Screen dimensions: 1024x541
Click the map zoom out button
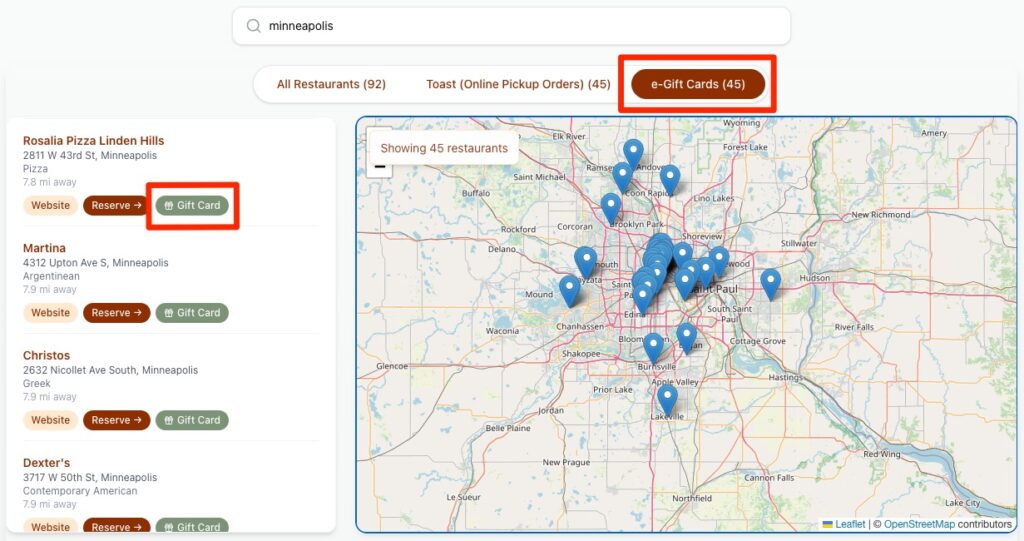coord(380,166)
